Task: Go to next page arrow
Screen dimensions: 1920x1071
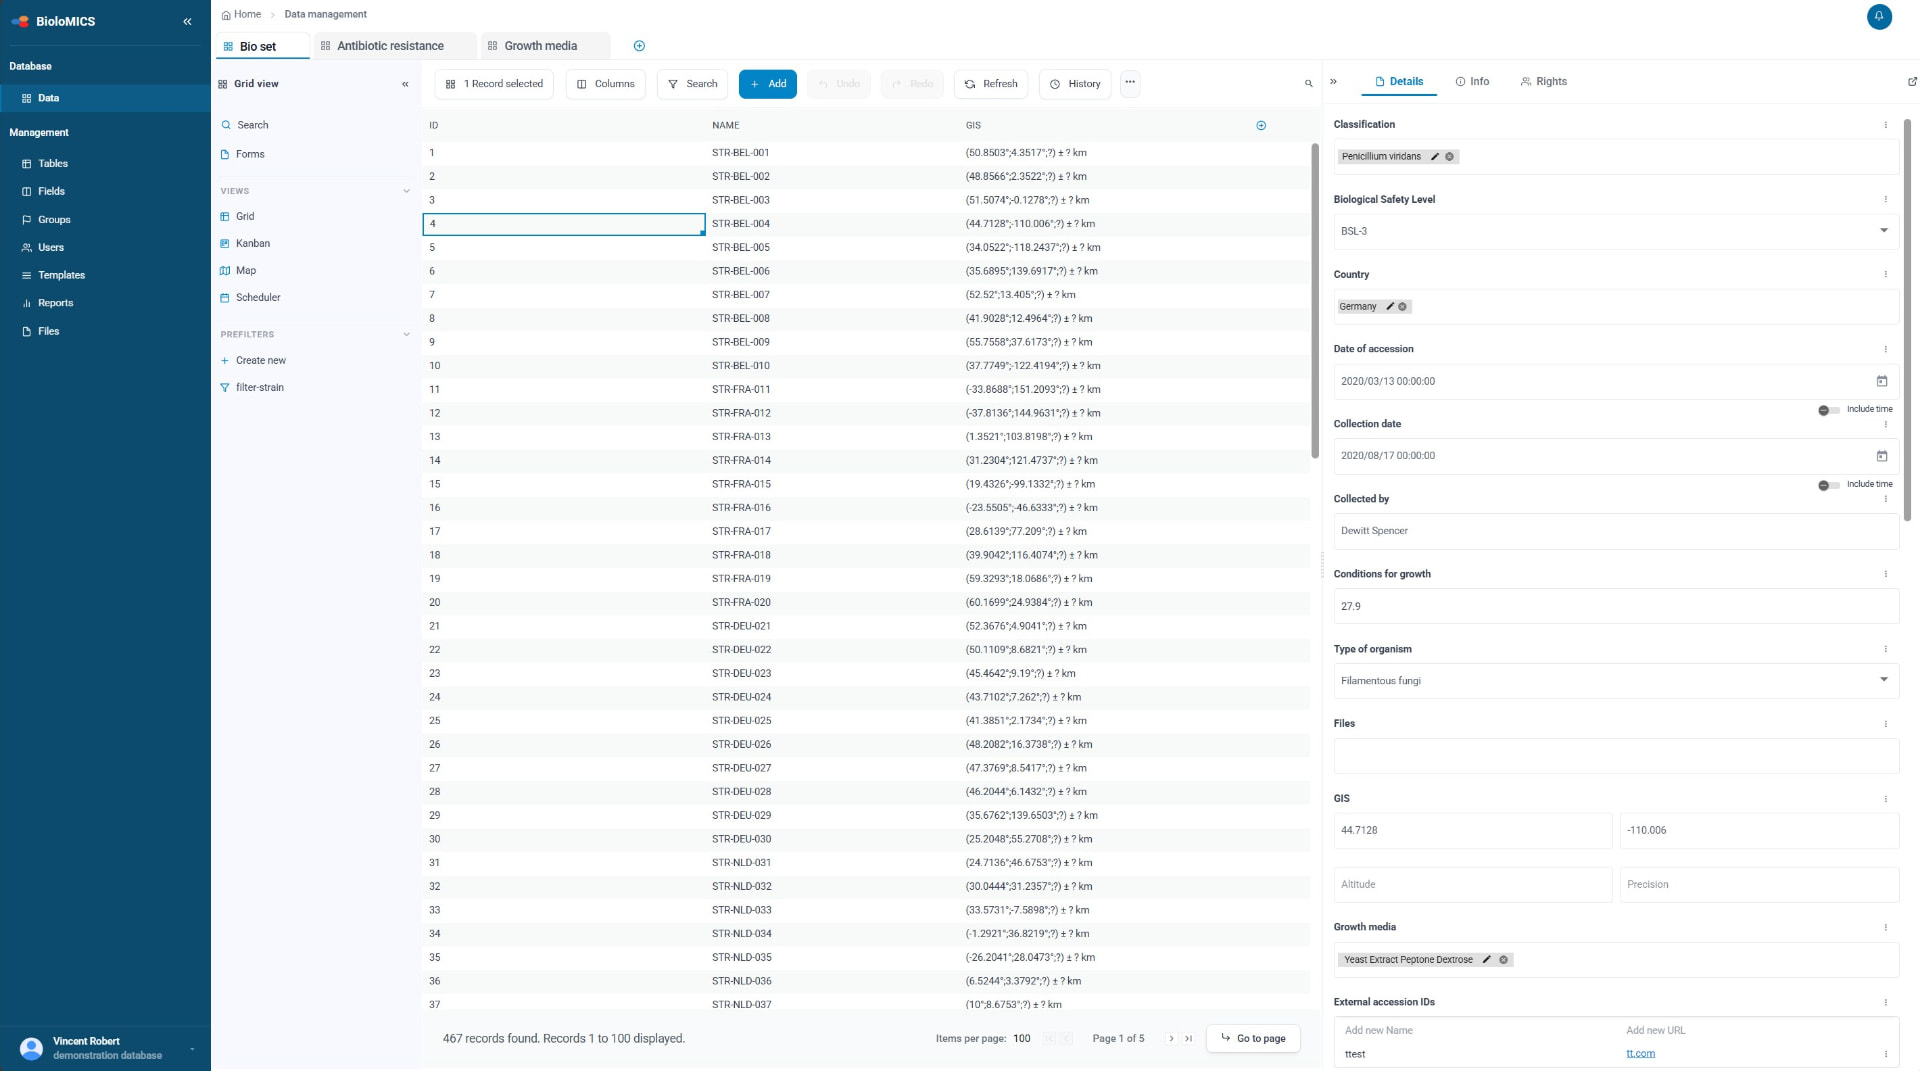Action: 1171,1039
